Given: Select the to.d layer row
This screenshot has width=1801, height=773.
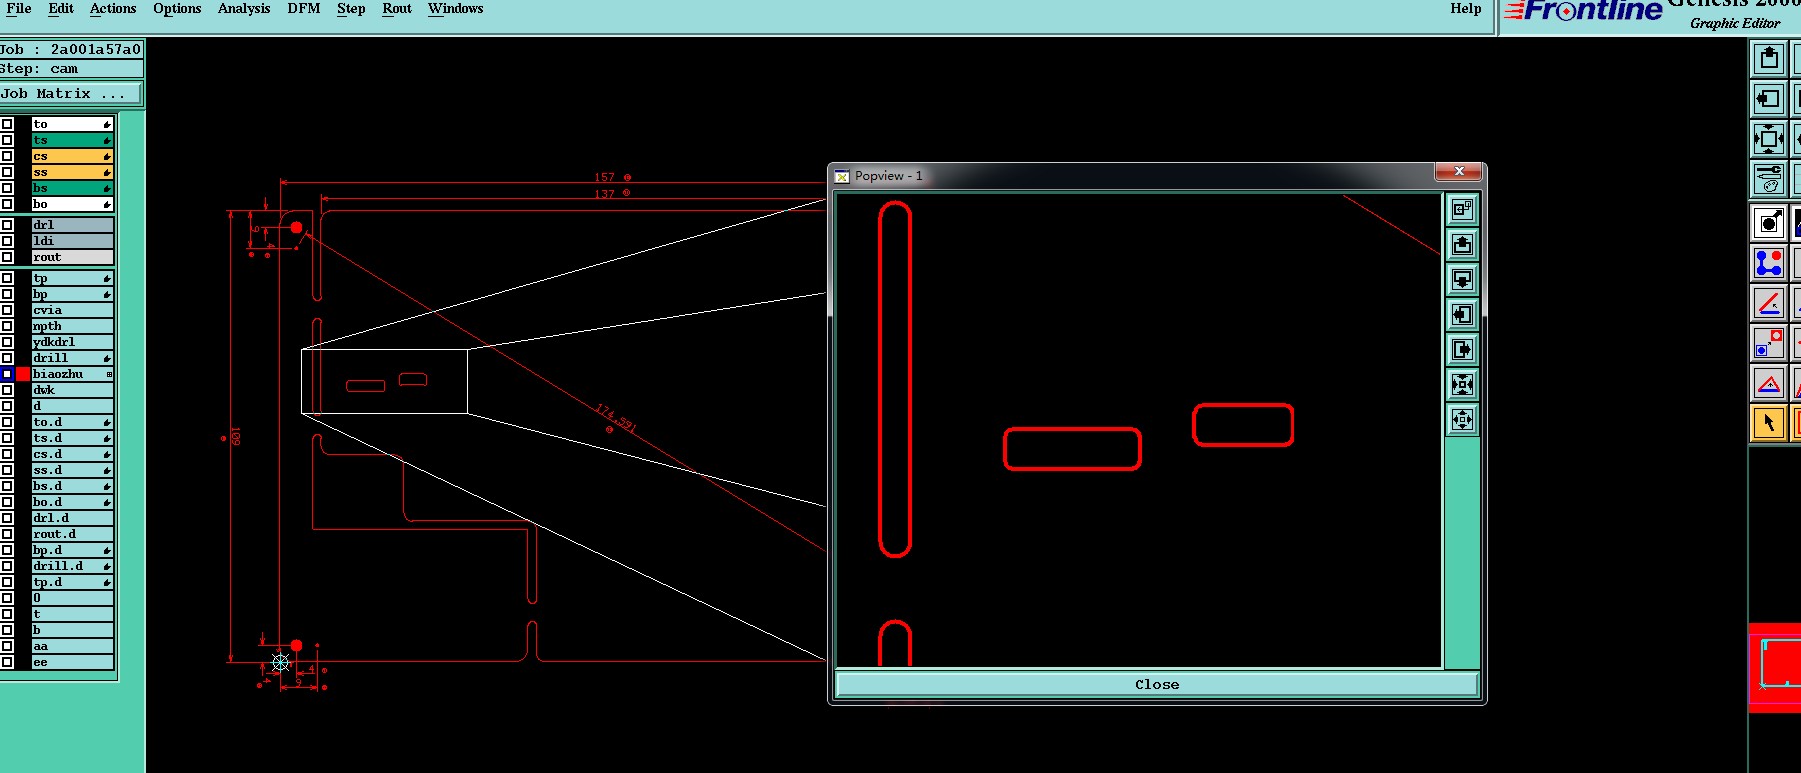Looking at the screenshot, I should (72, 422).
